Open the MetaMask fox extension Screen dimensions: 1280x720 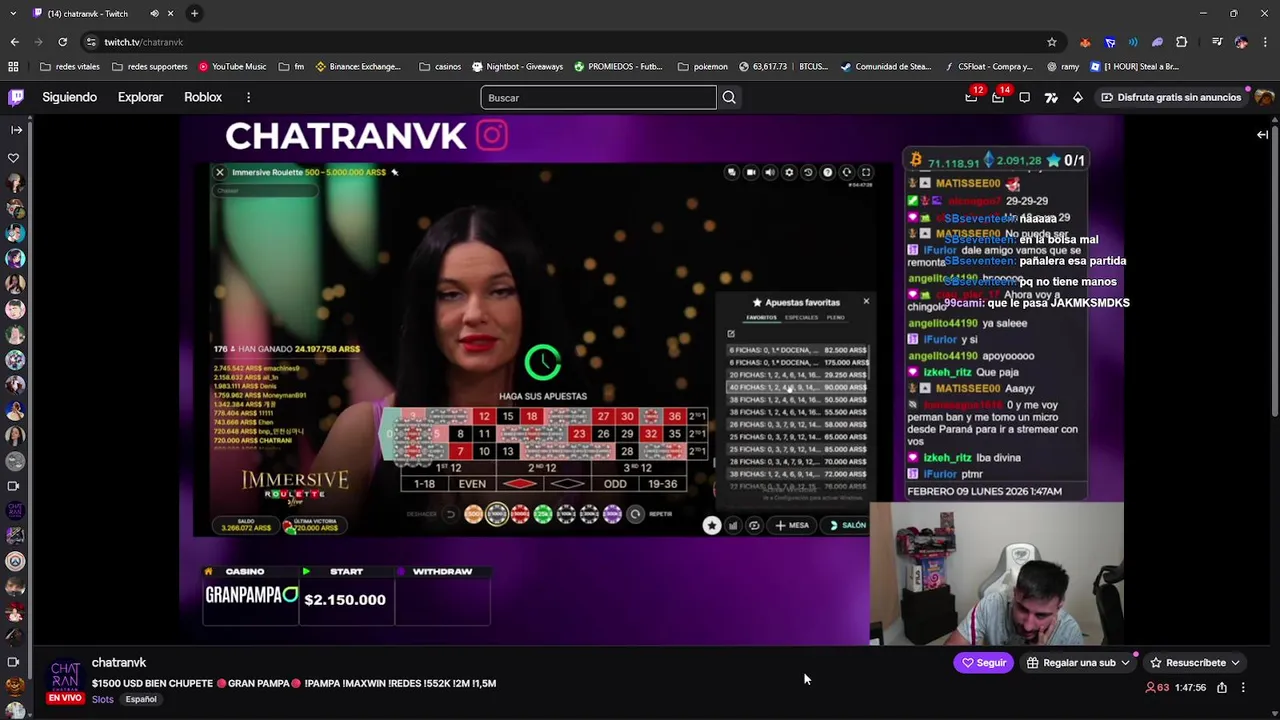(x=1085, y=42)
